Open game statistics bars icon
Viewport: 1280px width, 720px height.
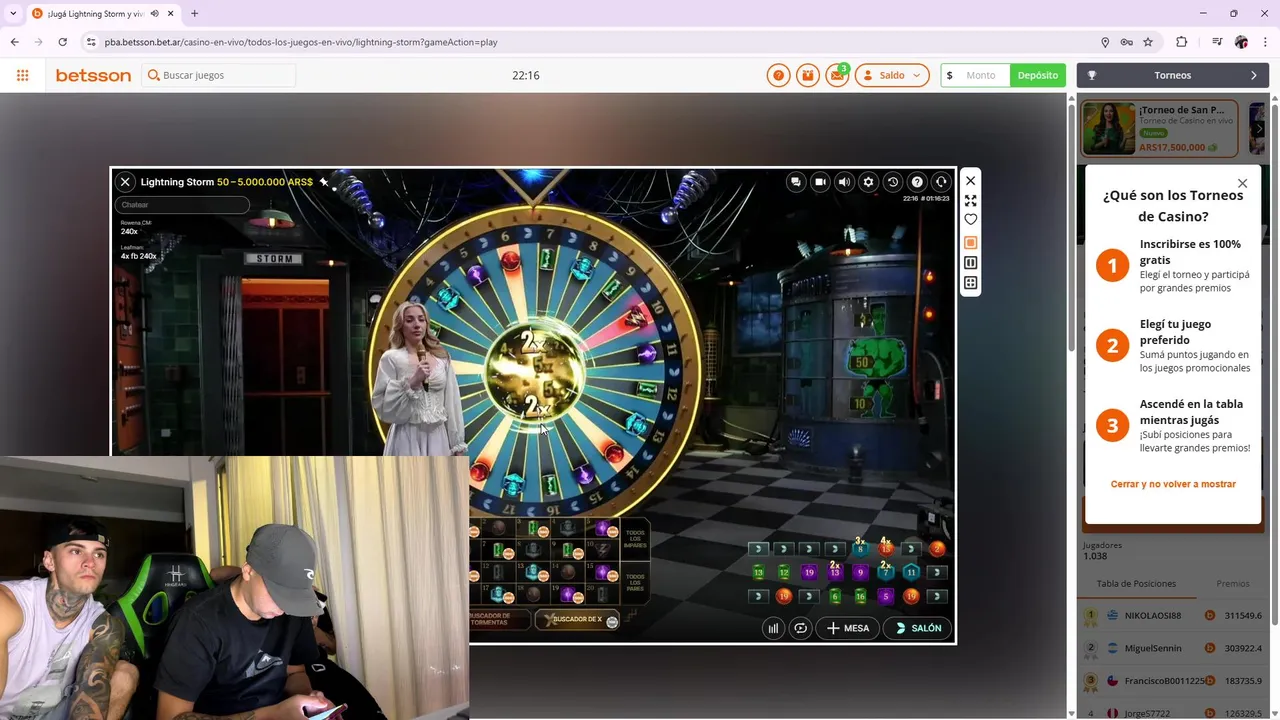[773, 628]
